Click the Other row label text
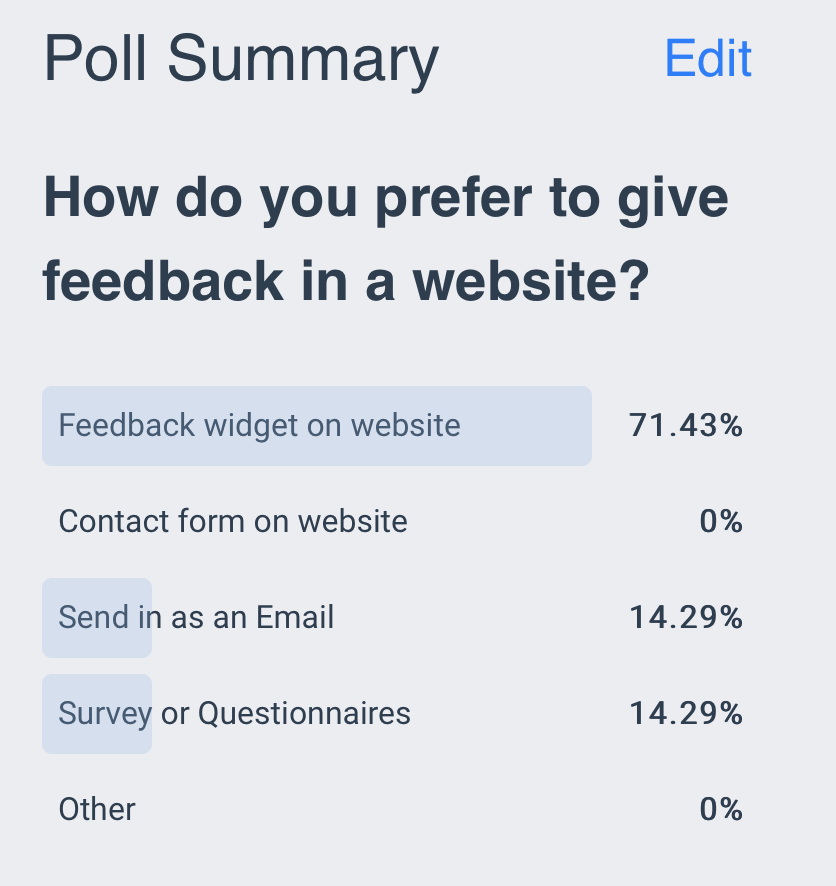This screenshot has height=886, width=836. [96, 809]
